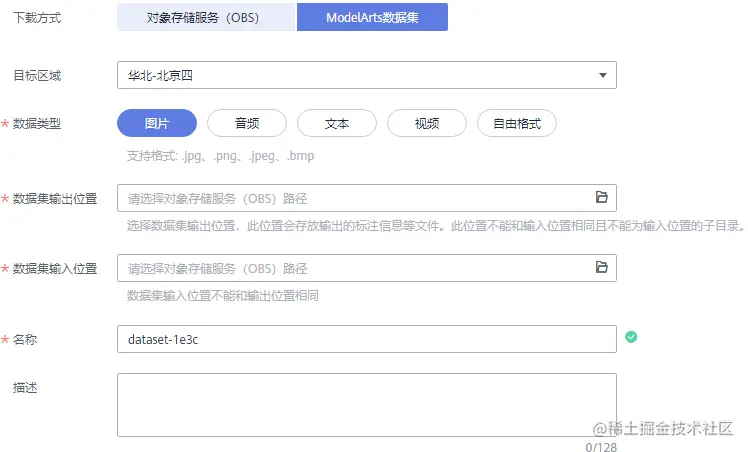Click the 数据集输入位置不能和输出位置相同 hint text

pos(223,296)
